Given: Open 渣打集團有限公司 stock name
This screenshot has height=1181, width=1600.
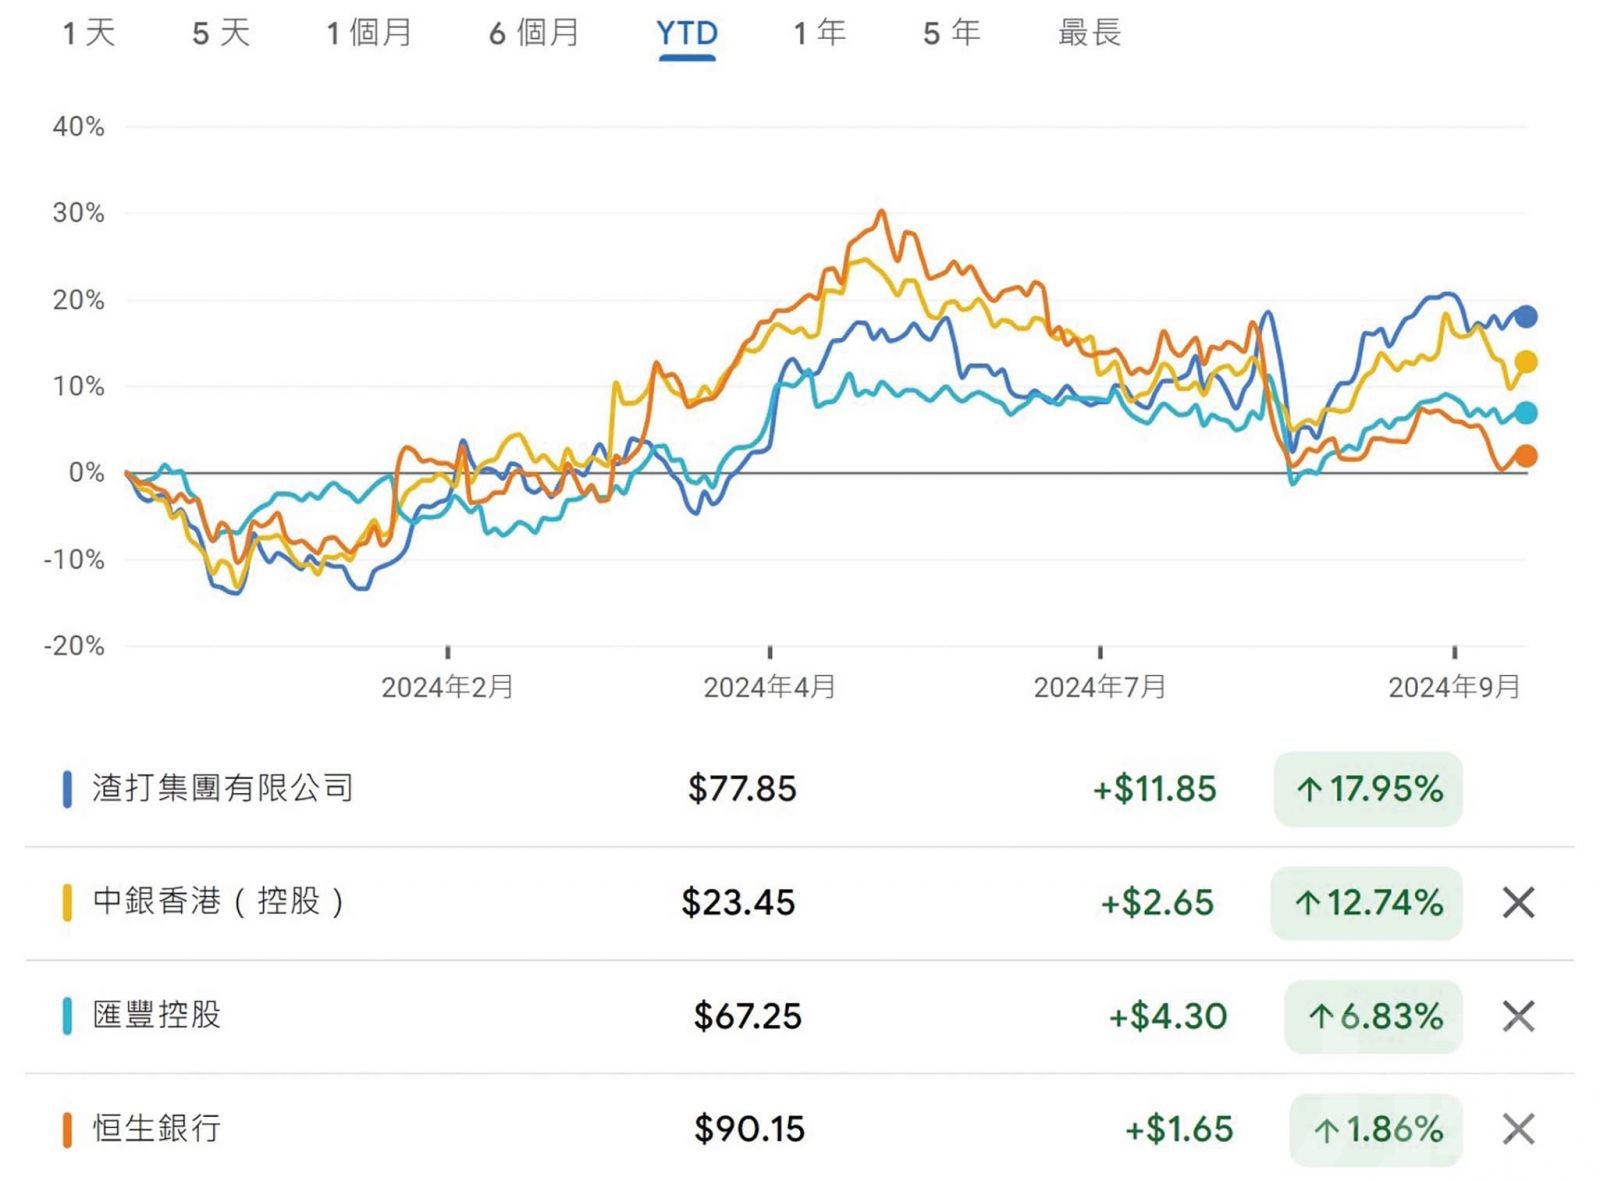Looking at the screenshot, I should [x=223, y=788].
